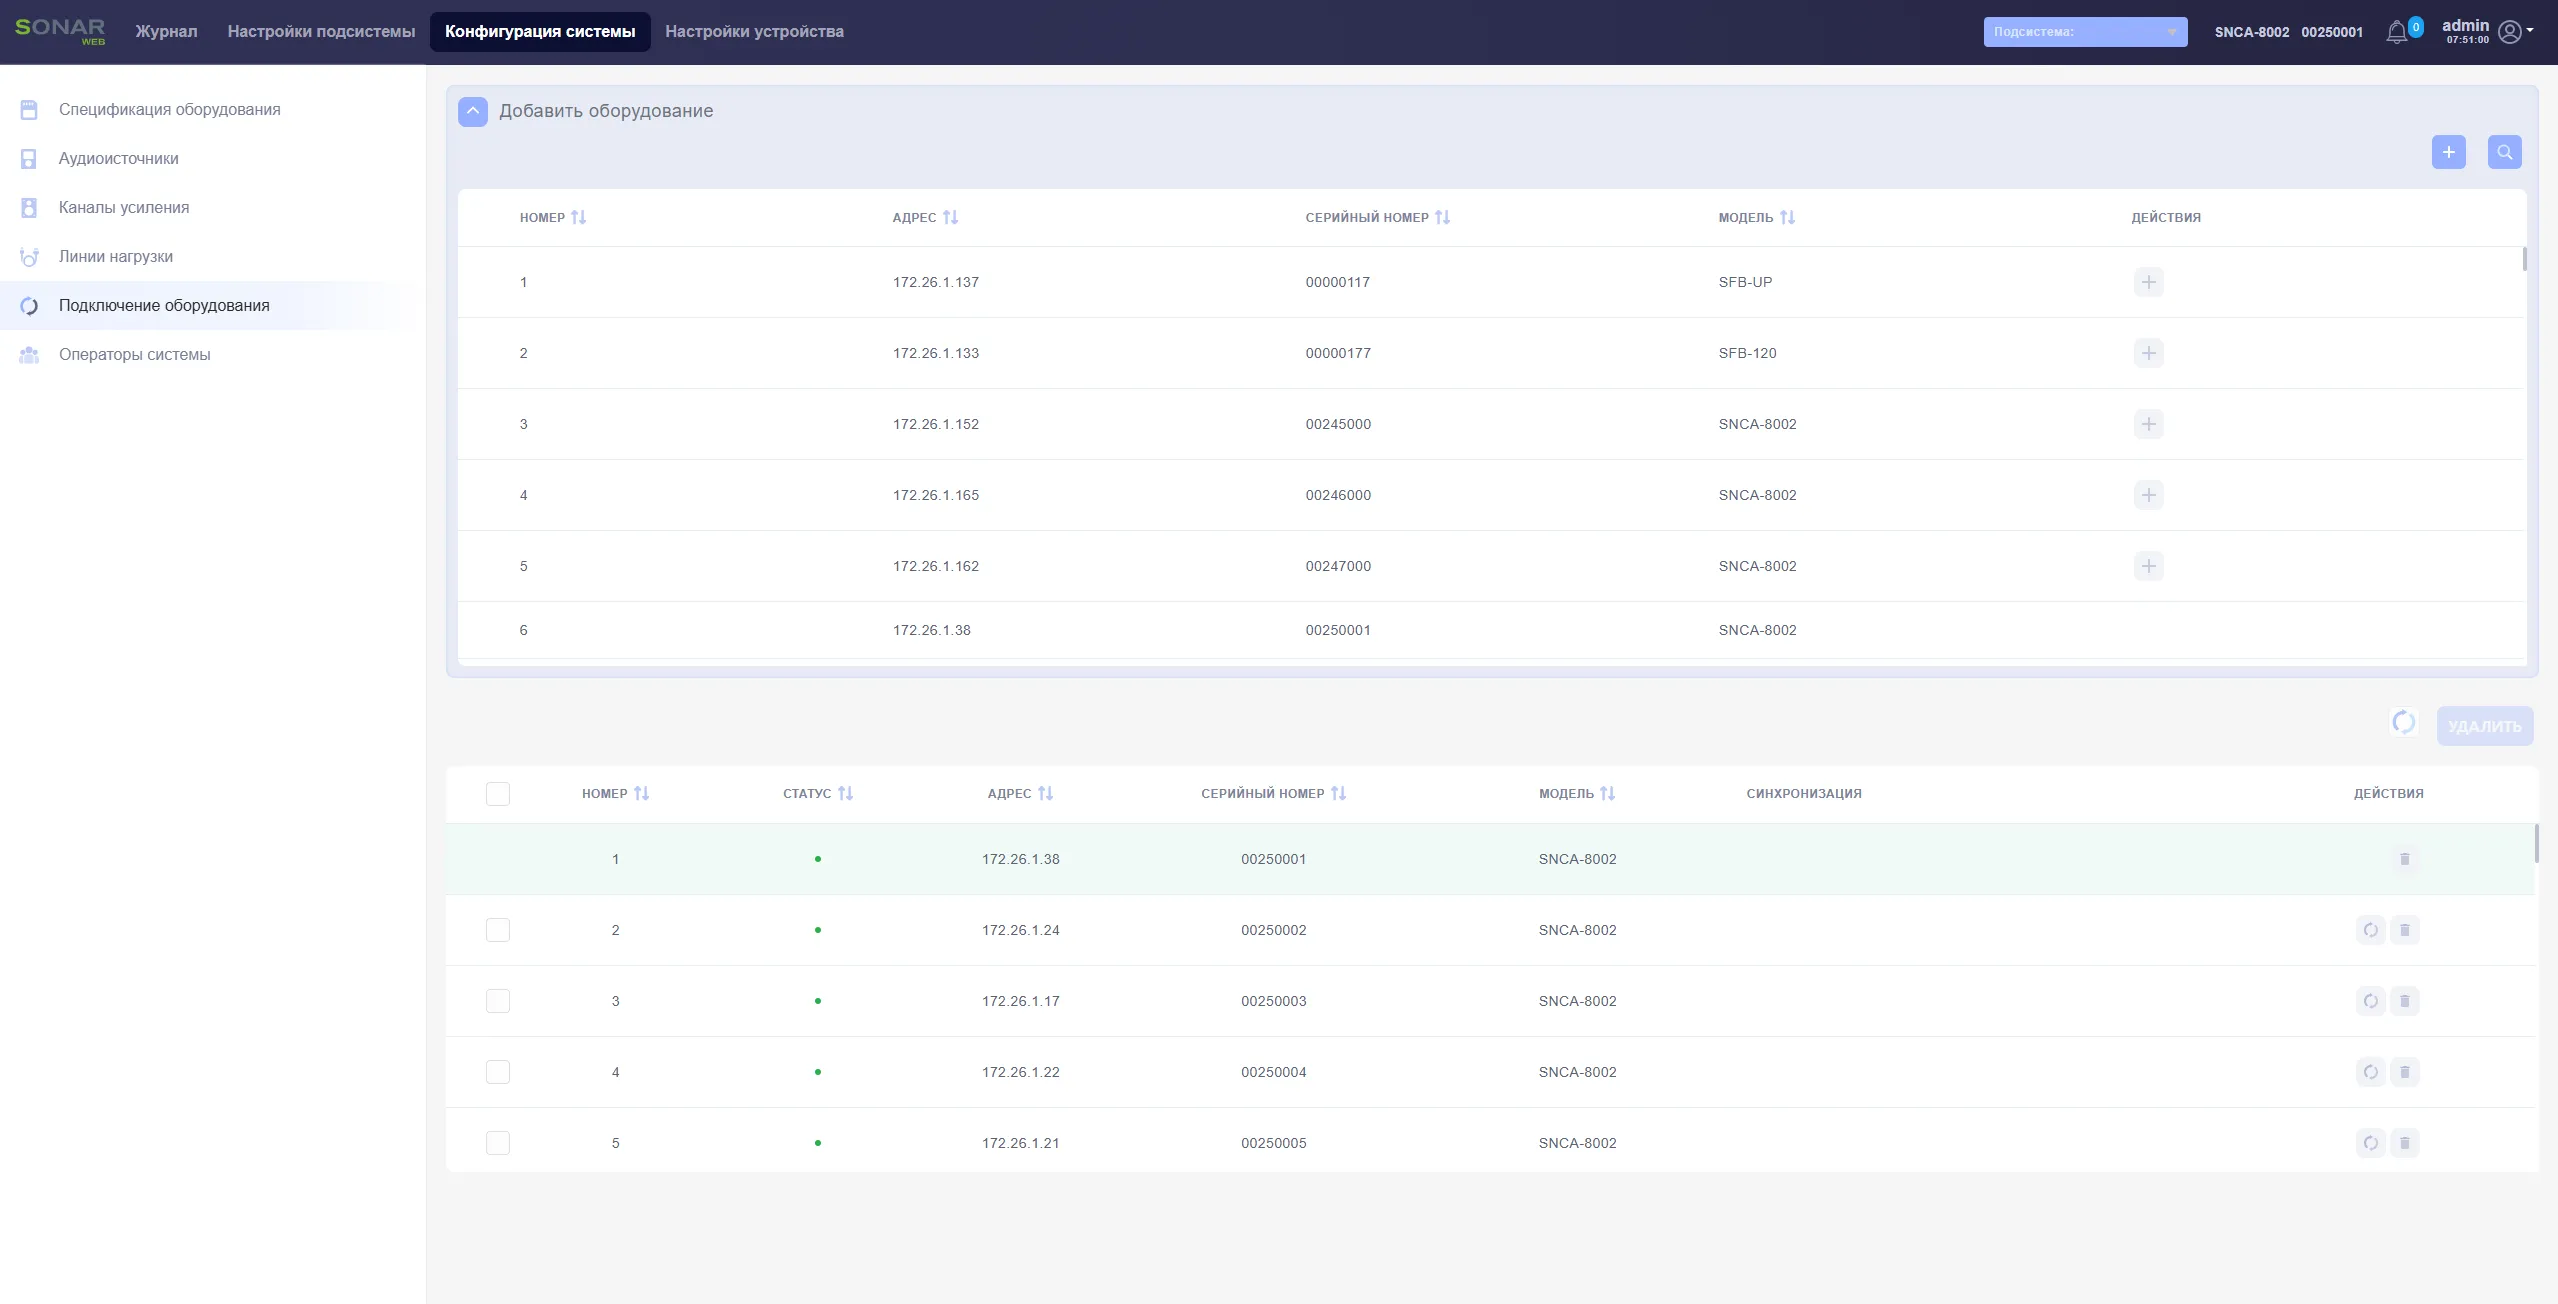Add device 00245000 via its plus icon
The height and width of the screenshot is (1304, 2558).
click(x=2148, y=424)
